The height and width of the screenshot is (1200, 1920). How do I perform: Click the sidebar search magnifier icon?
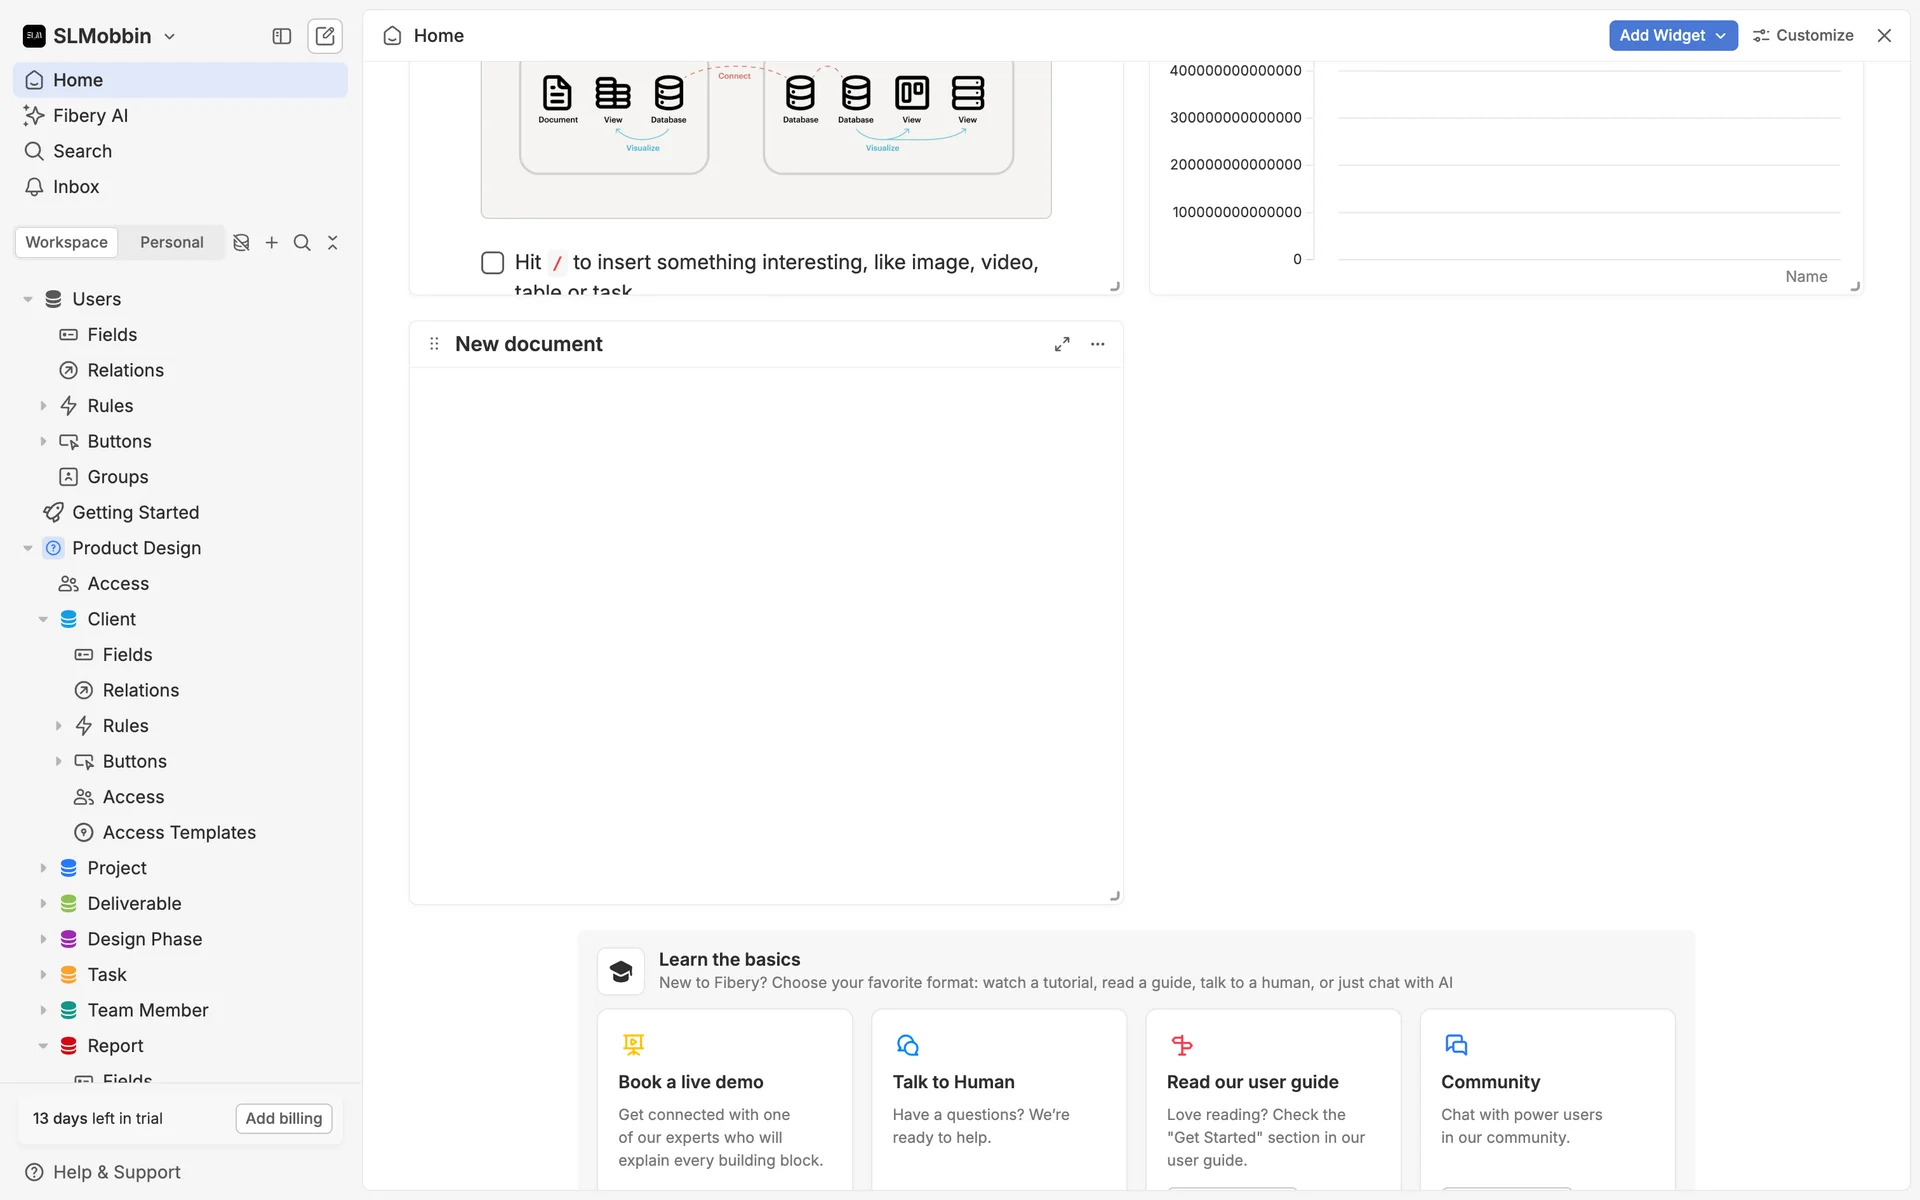click(302, 243)
